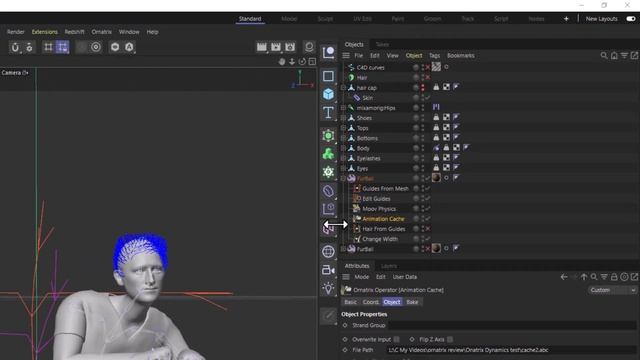Expand the Body object

tap(343, 148)
